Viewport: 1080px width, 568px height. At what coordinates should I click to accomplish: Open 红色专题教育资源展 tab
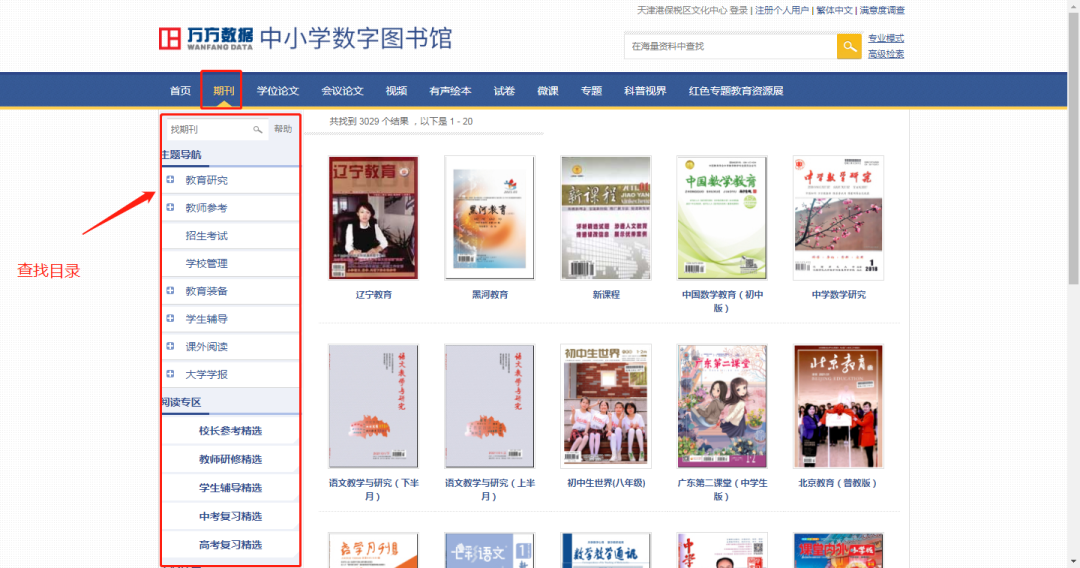click(736, 91)
